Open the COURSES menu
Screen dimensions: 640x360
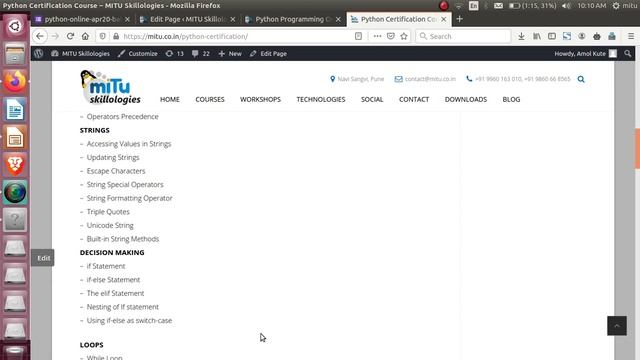pyautogui.click(x=210, y=99)
